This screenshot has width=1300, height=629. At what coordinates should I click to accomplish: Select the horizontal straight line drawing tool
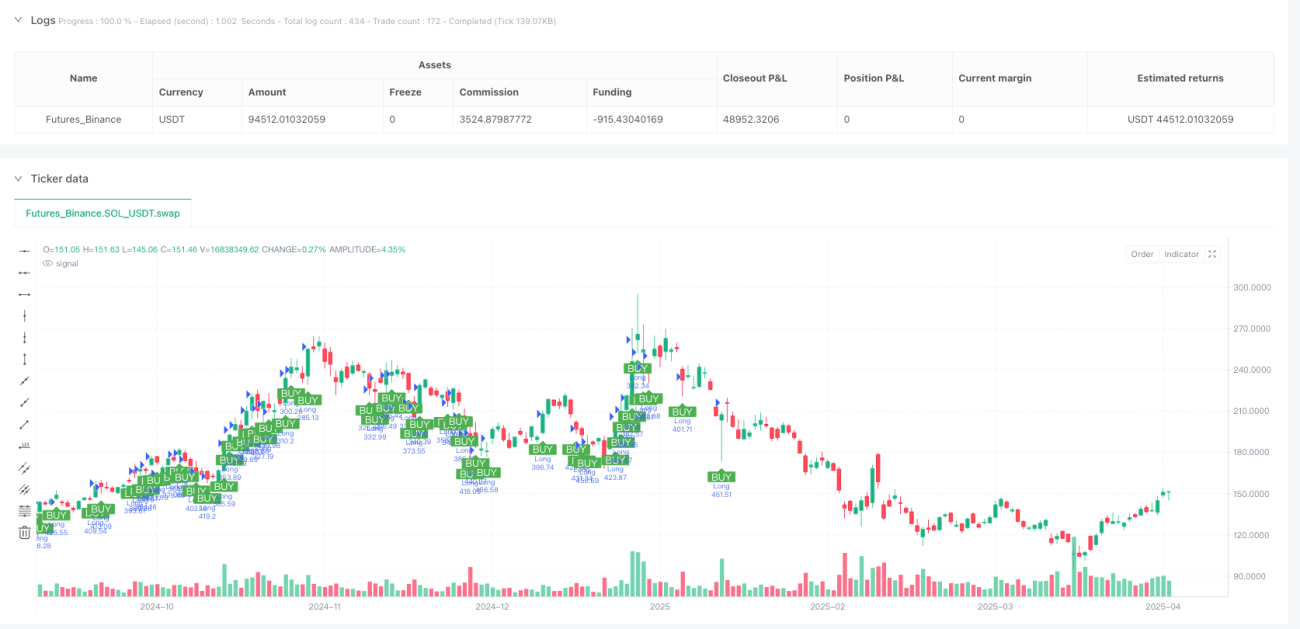pyautogui.click(x=25, y=250)
